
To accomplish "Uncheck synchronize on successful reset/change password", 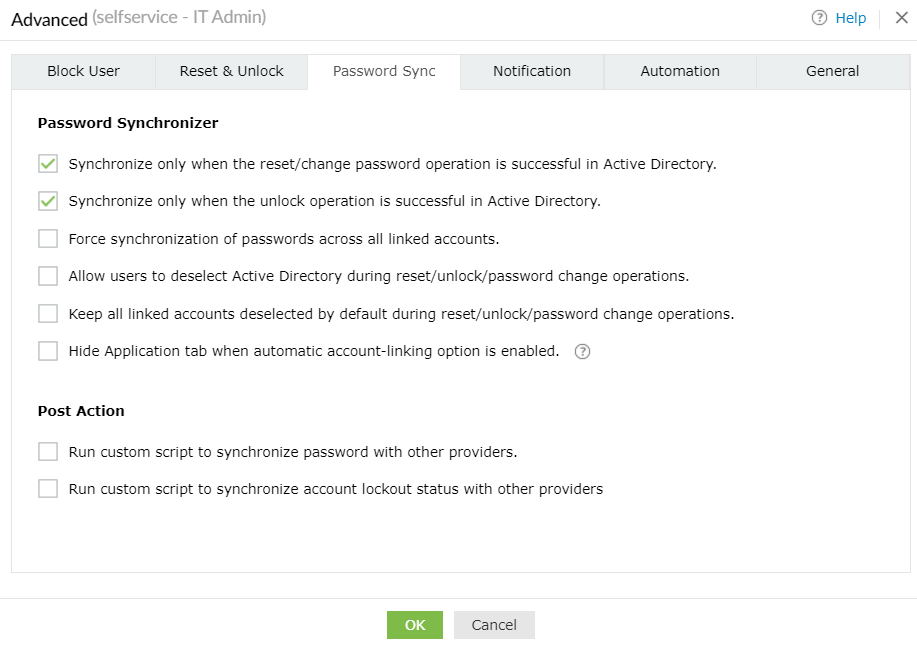I will (48, 164).
